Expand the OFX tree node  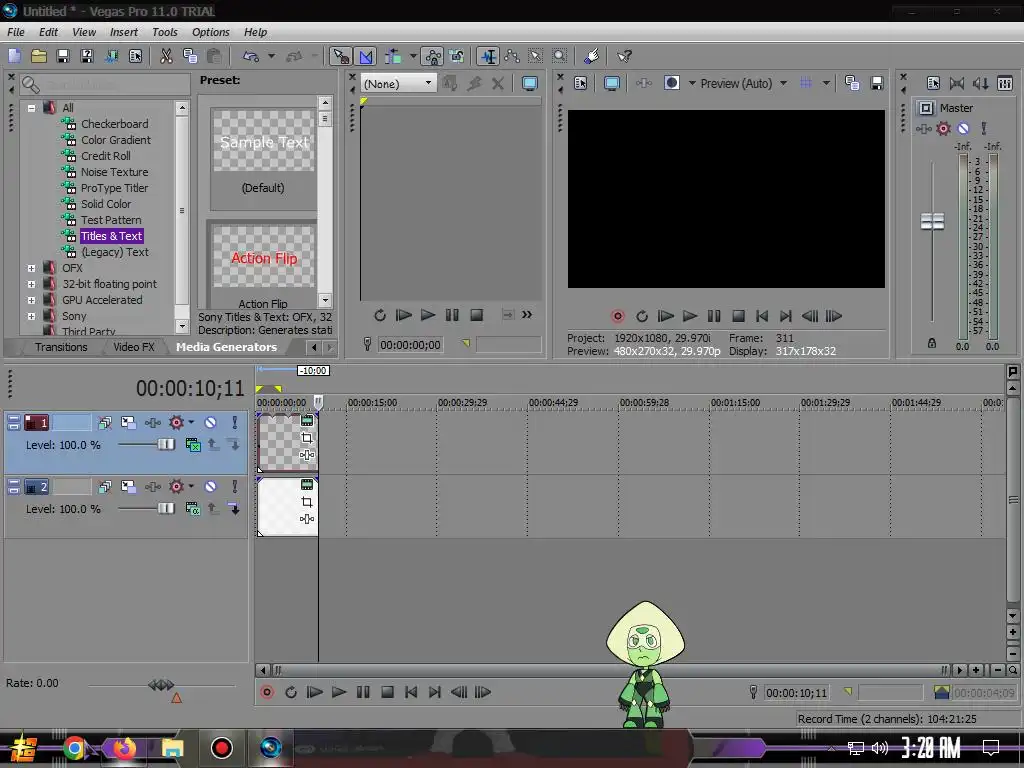(x=31, y=268)
